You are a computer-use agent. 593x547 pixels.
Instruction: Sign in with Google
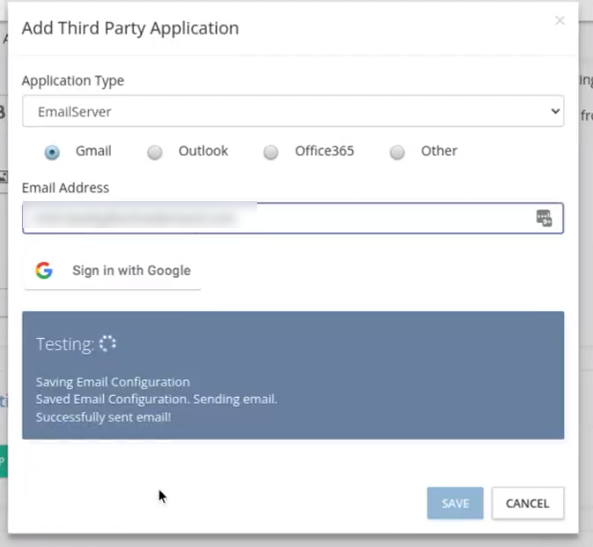tap(112, 271)
